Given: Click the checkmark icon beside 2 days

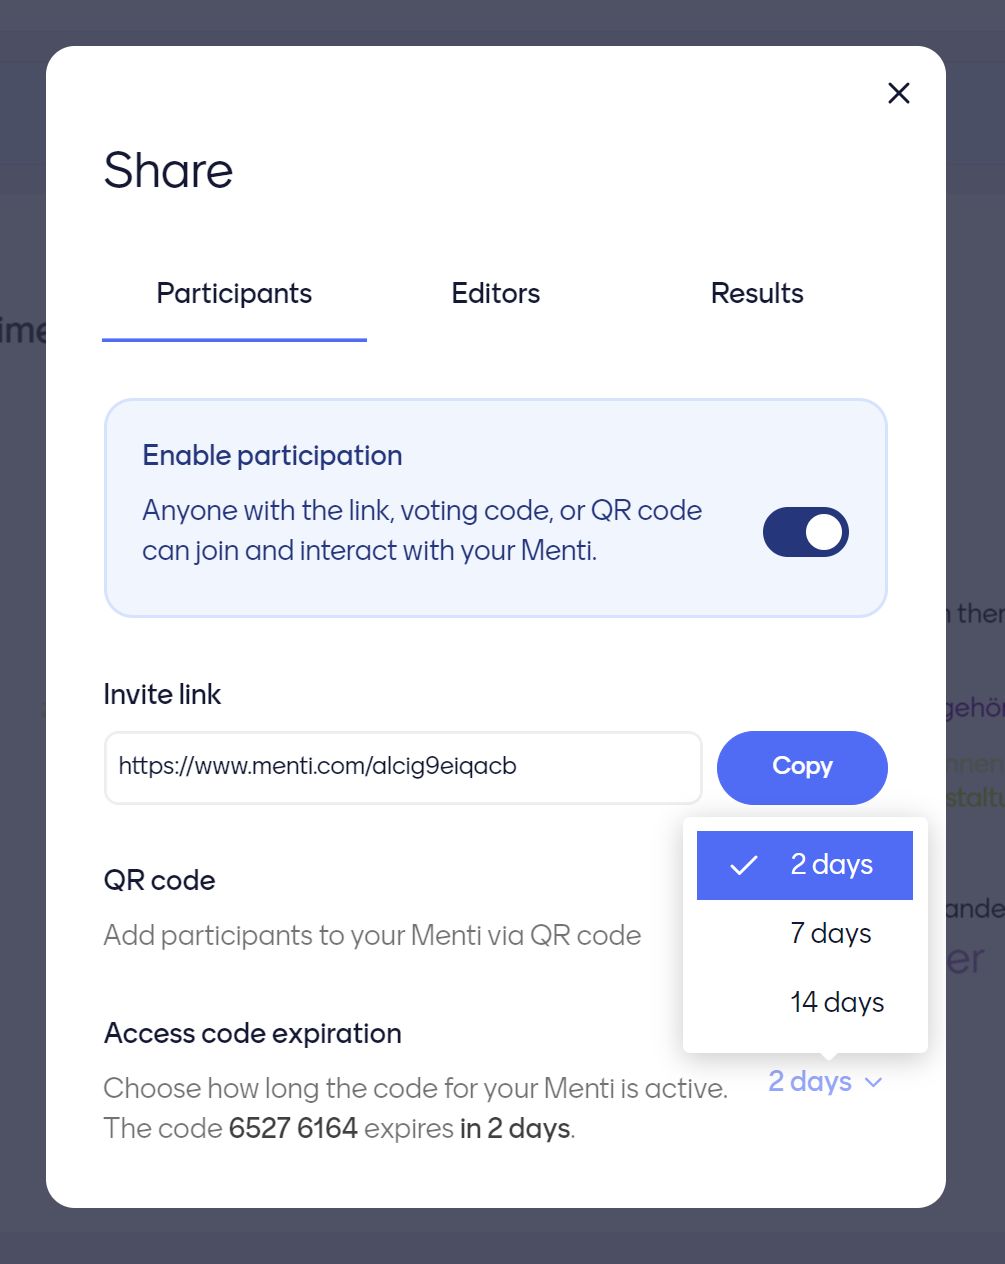Looking at the screenshot, I should (x=744, y=866).
